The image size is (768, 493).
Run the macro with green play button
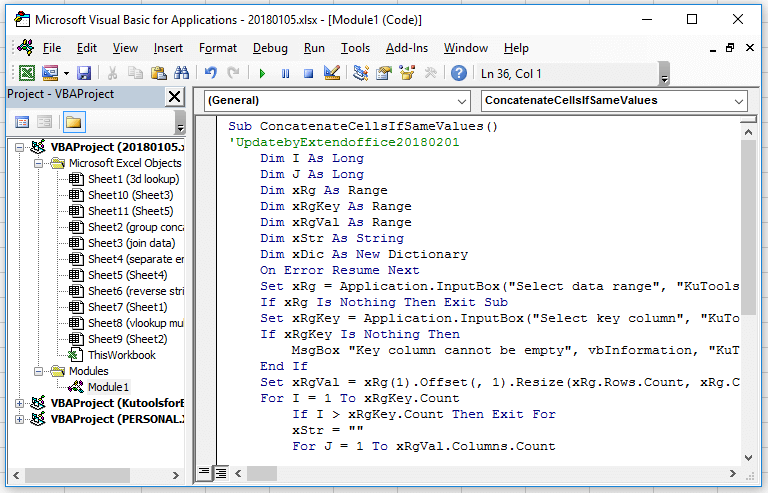[262, 73]
